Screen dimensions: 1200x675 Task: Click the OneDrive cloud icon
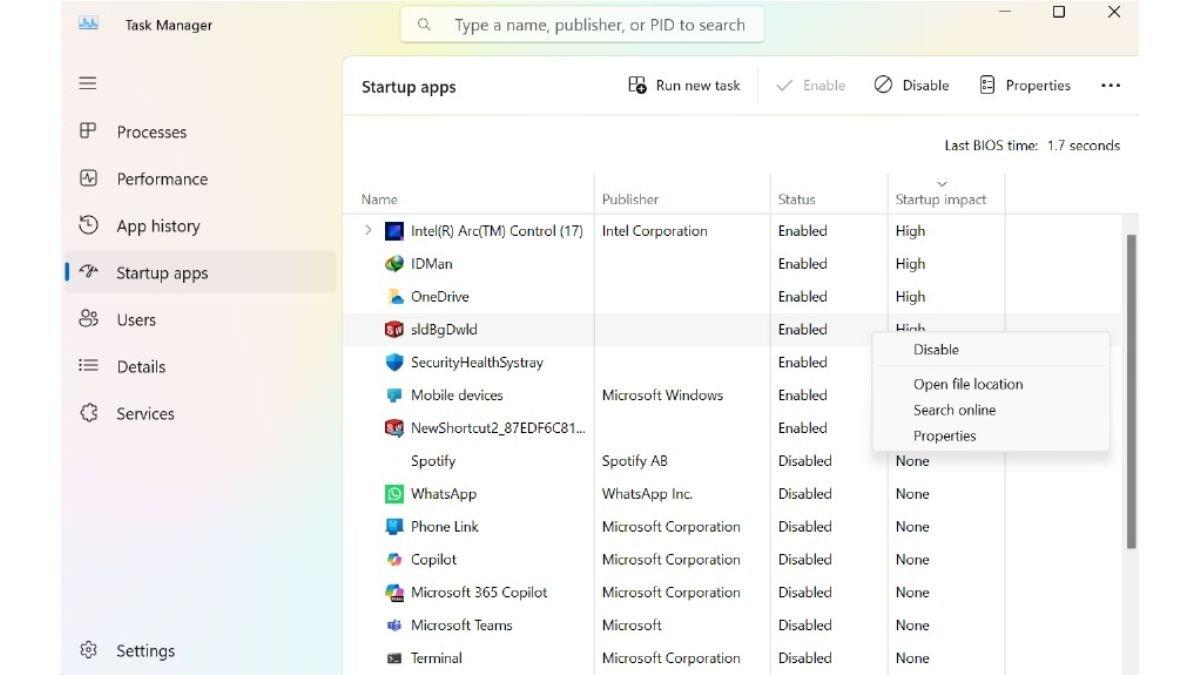394,297
